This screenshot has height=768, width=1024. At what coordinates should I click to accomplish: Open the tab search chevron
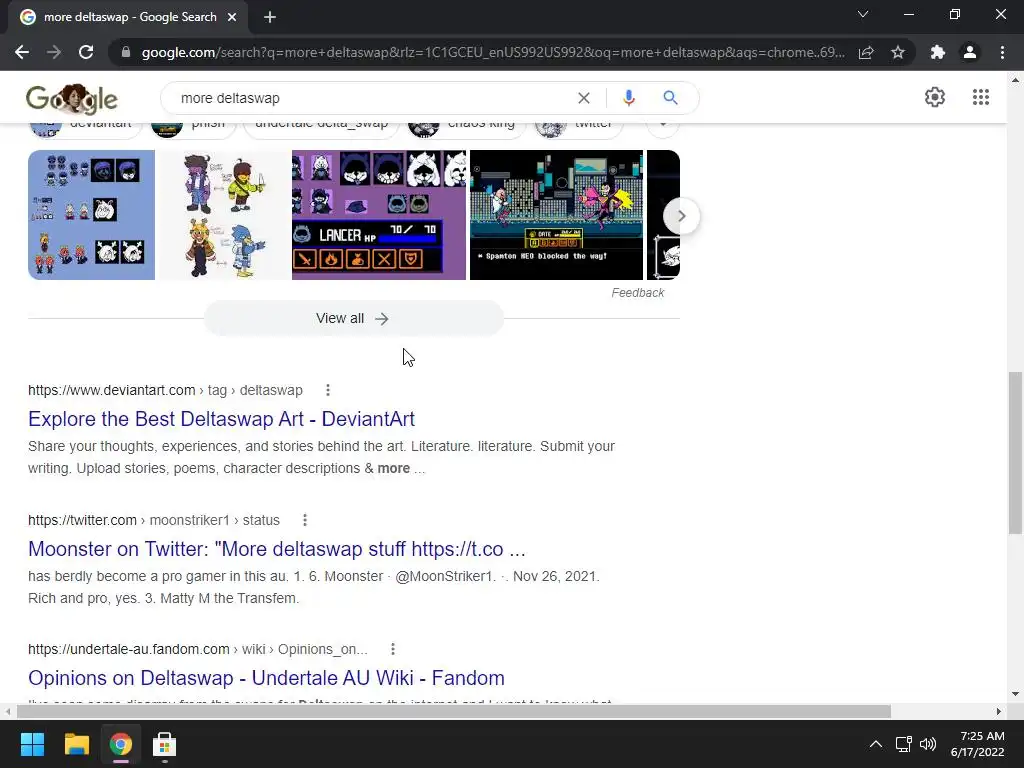tap(863, 14)
